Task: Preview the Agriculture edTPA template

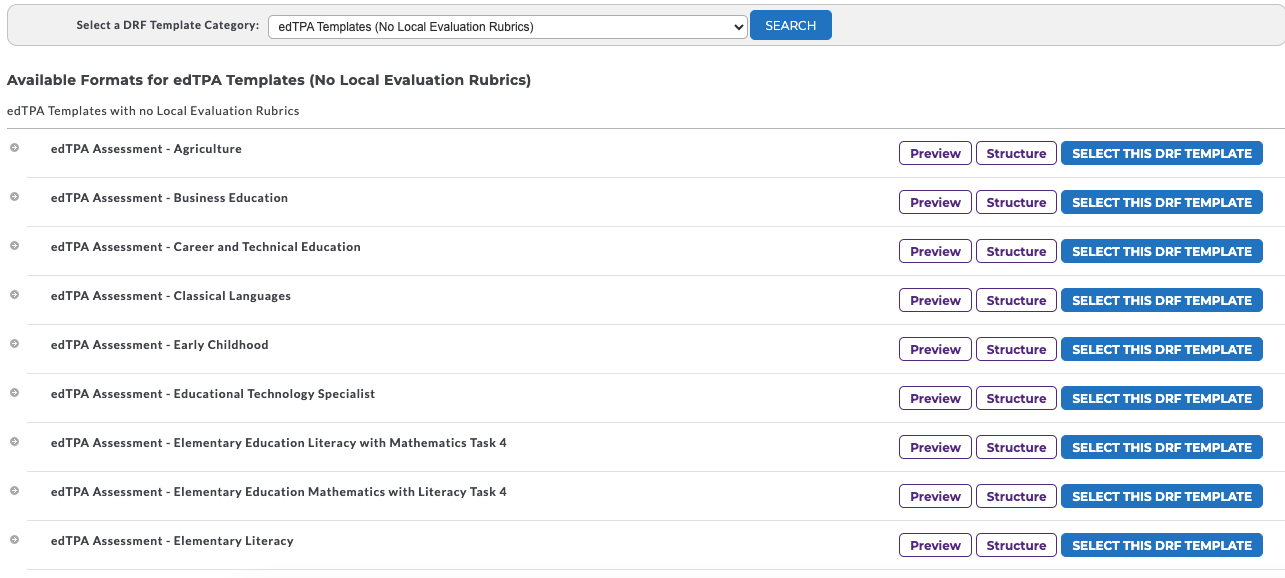Action: (x=935, y=153)
